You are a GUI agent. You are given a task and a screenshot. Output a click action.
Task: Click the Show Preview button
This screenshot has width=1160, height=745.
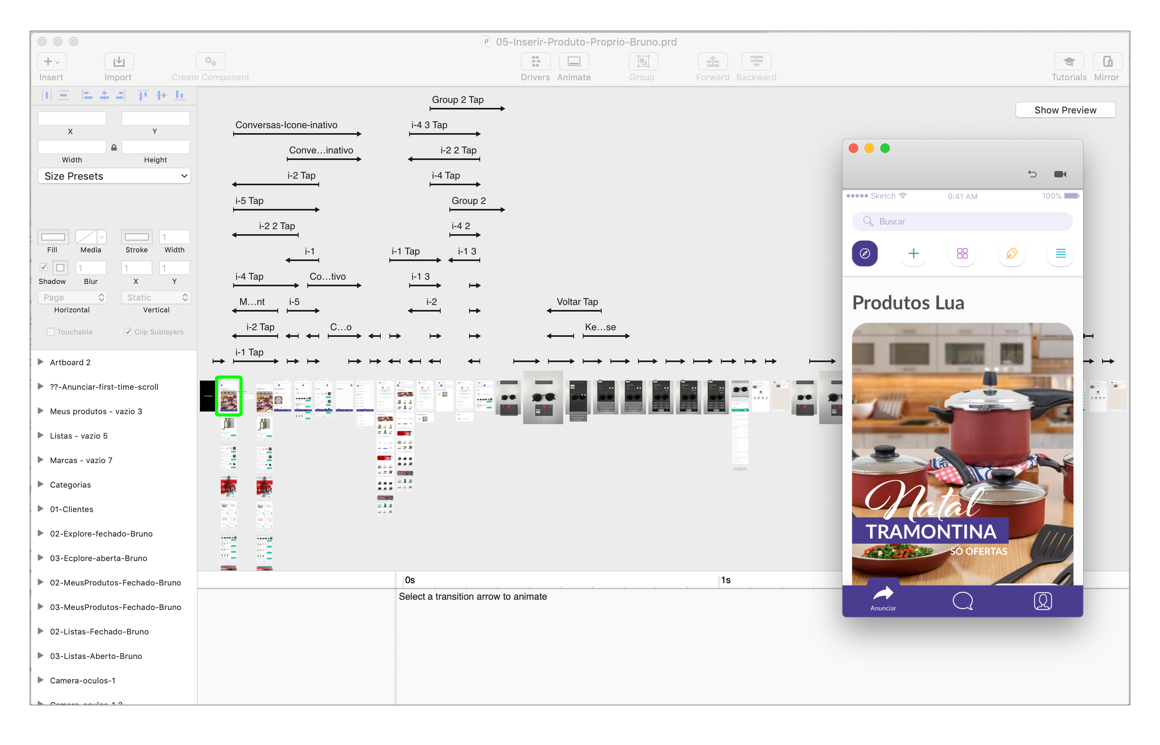pyautogui.click(x=1065, y=110)
